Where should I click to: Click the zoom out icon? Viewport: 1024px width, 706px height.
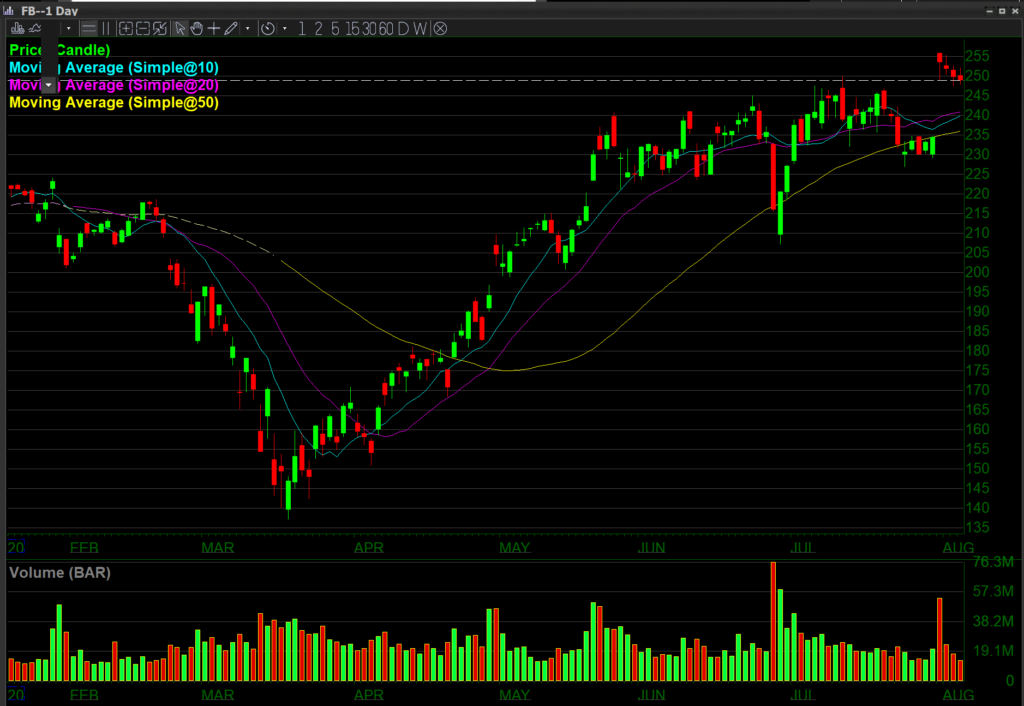click(x=143, y=28)
